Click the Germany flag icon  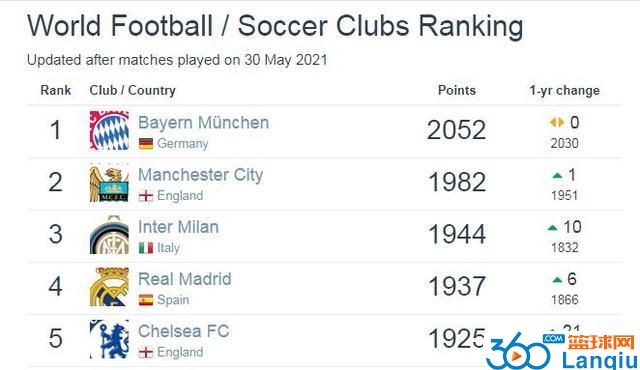146,144
